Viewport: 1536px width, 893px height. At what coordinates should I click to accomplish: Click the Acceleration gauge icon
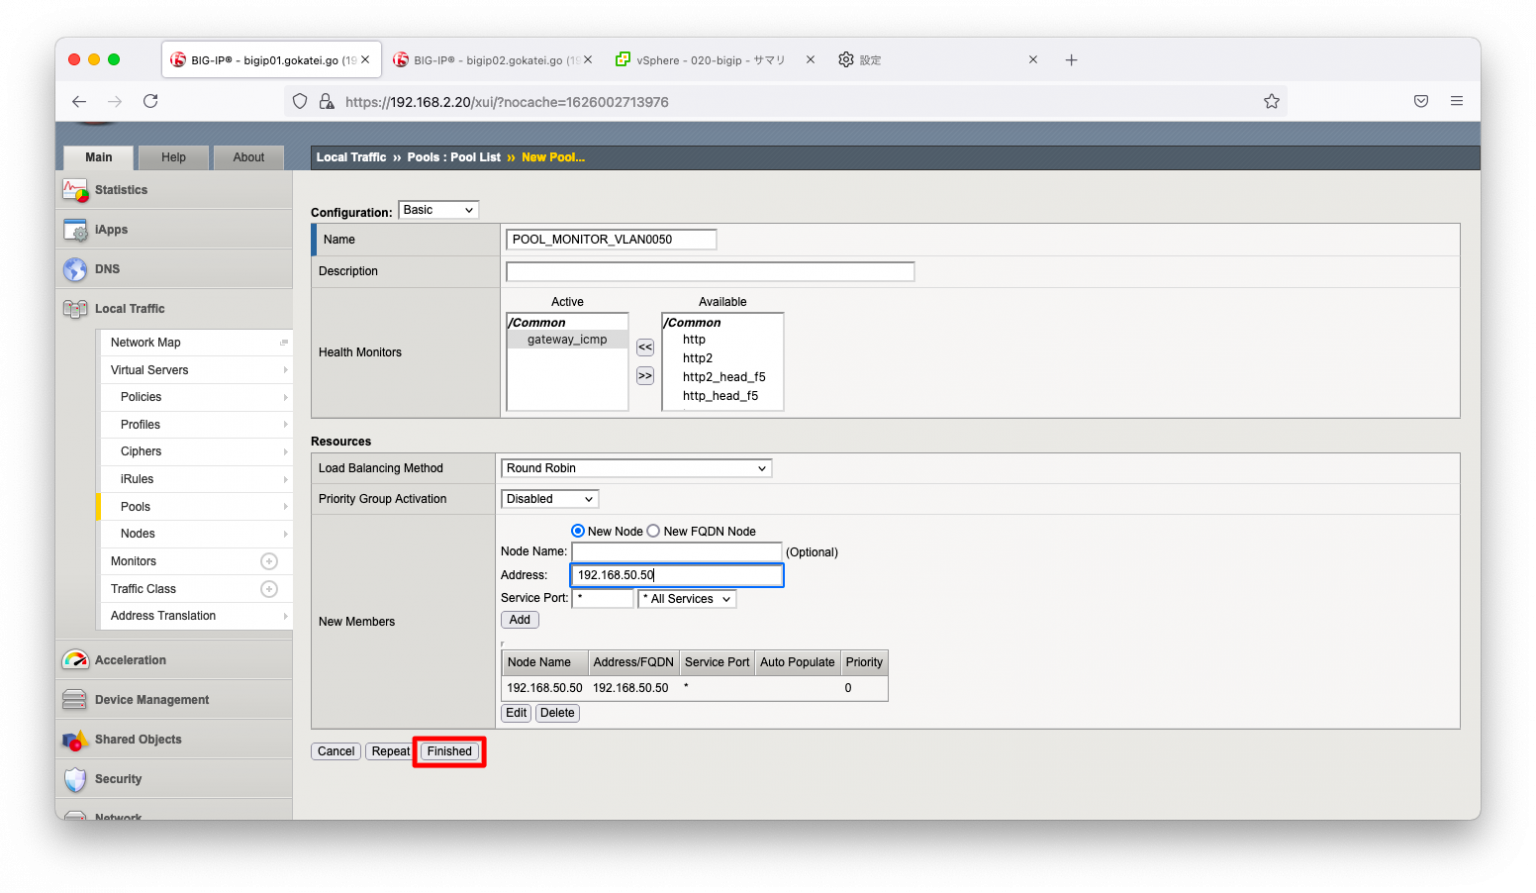pyautogui.click(x=75, y=660)
